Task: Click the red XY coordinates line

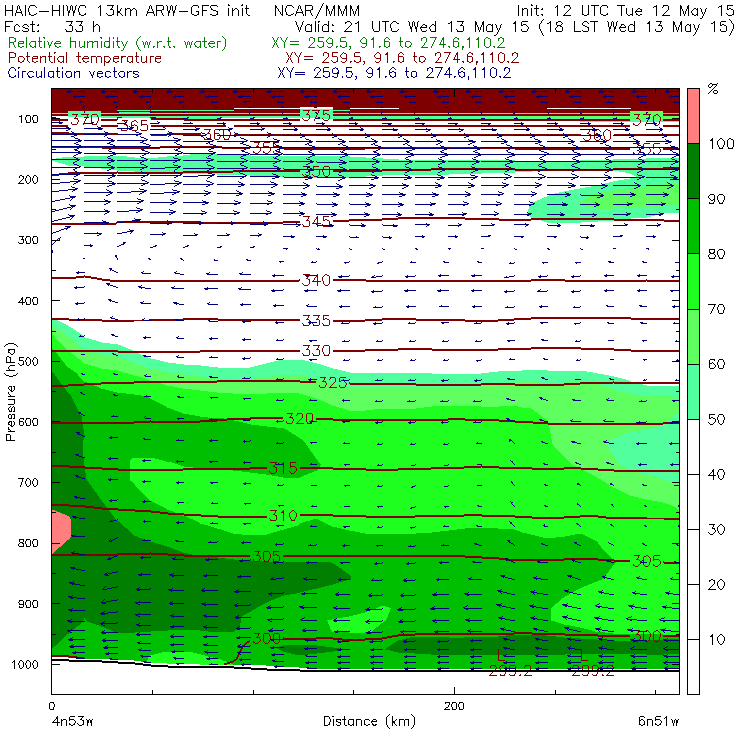Action: click(x=402, y=58)
